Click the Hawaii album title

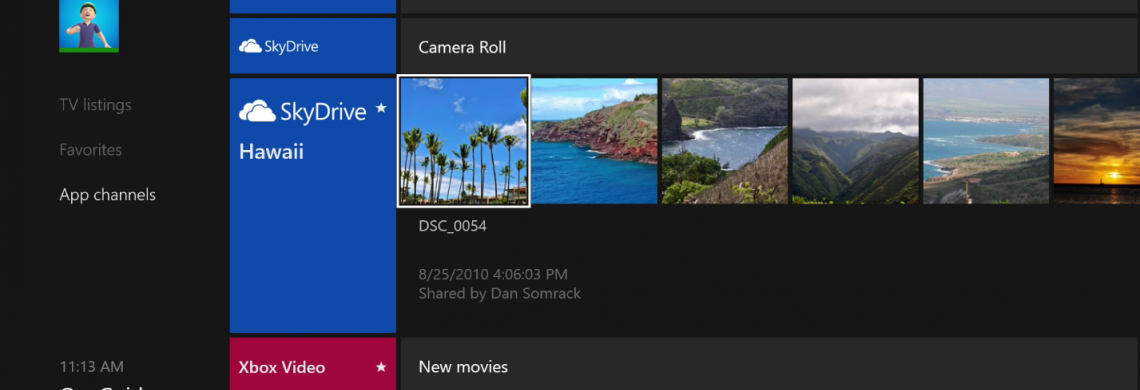click(x=271, y=152)
